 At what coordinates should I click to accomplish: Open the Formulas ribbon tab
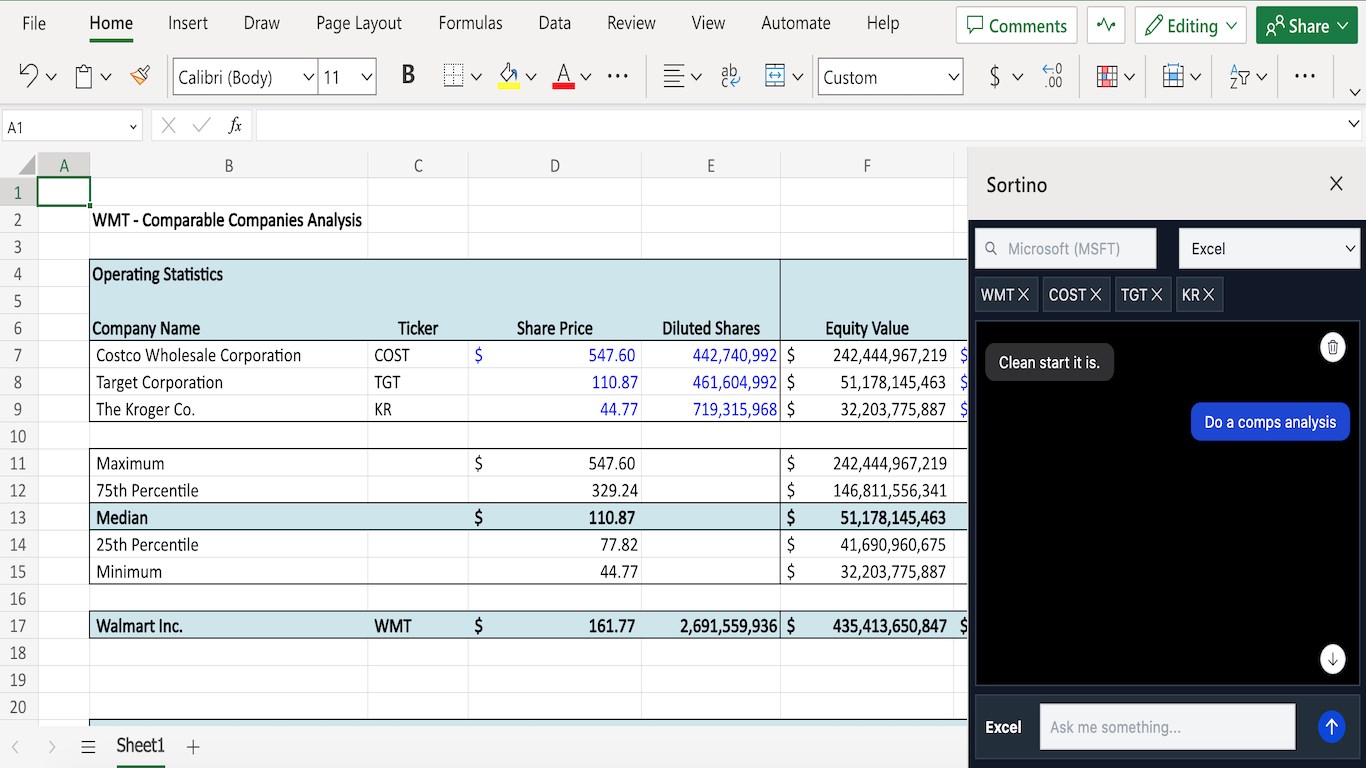[x=470, y=23]
